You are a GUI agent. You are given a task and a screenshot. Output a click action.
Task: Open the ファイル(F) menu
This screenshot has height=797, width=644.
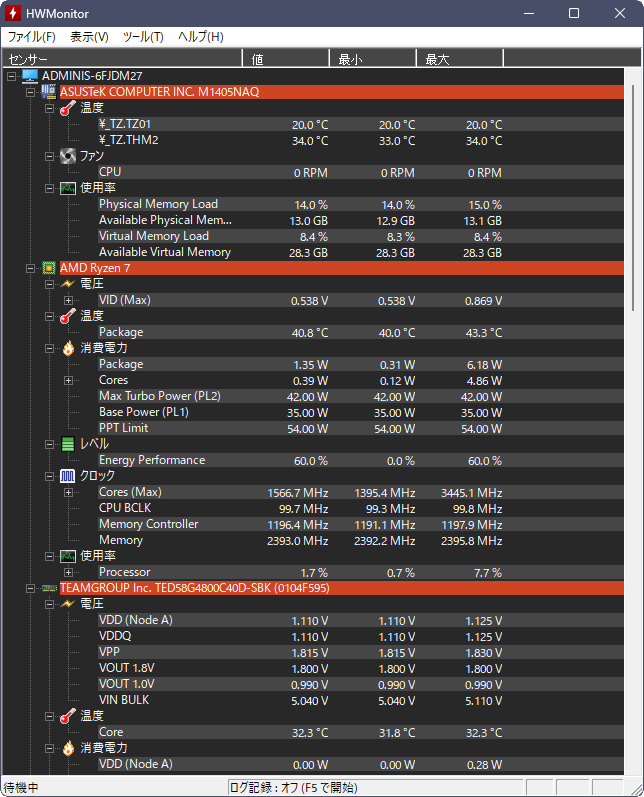[x=32, y=37]
